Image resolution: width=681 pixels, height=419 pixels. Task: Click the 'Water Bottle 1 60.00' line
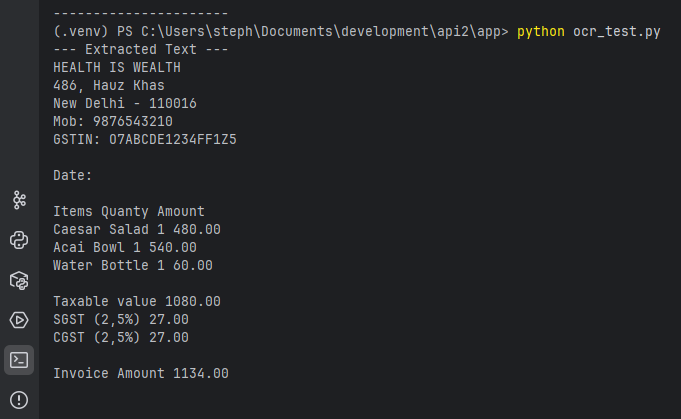133,266
